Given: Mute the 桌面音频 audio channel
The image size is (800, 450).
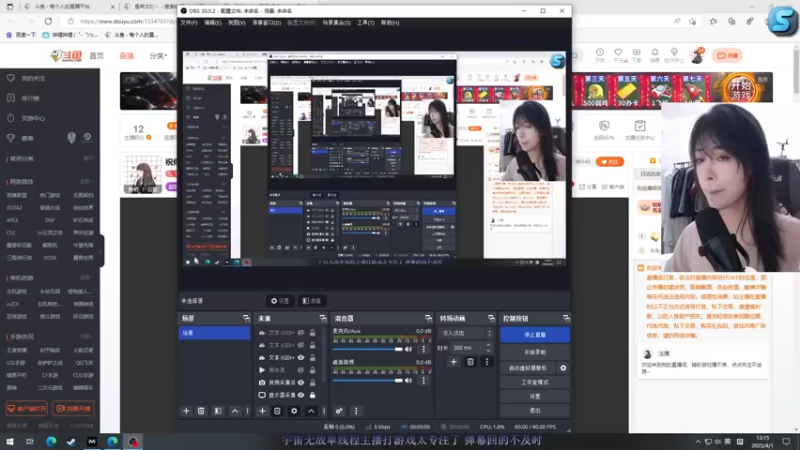Looking at the screenshot, I should (x=408, y=381).
